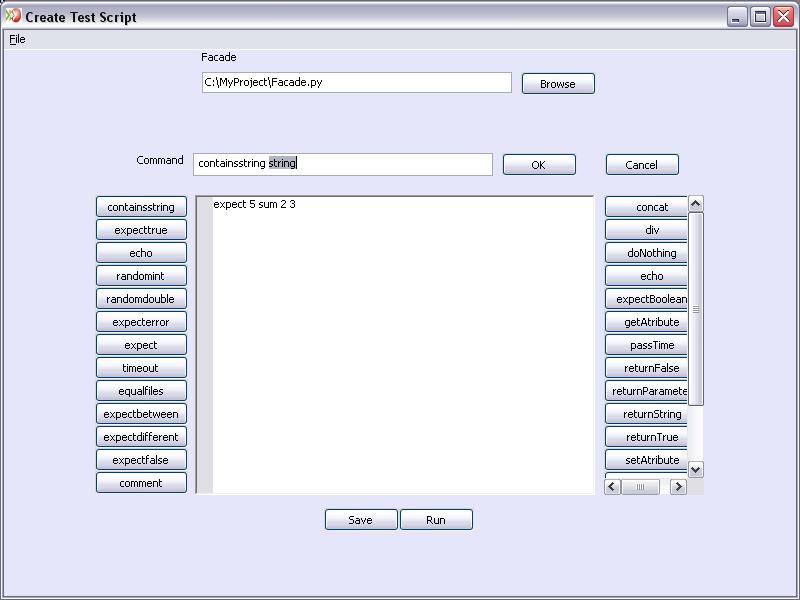800x600 pixels.
Task: Click into the Facade path field
Action: click(x=356, y=82)
